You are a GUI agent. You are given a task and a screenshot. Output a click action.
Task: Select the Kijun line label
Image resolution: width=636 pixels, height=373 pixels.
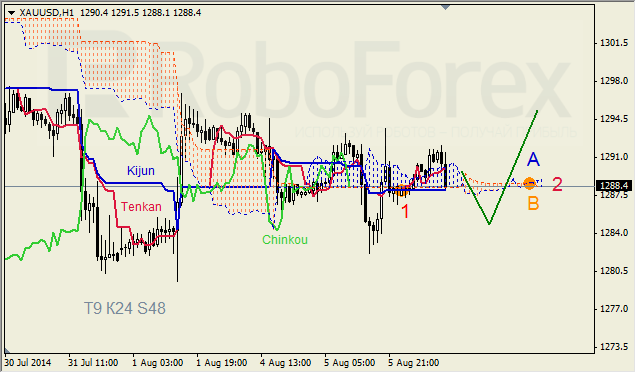click(x=141, y=171)
